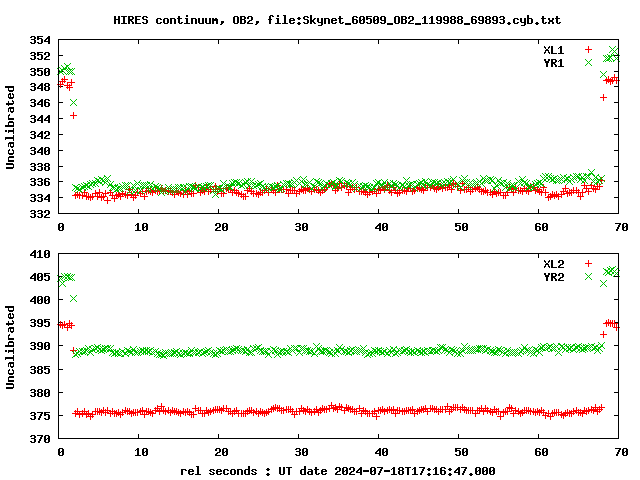Image resolution: width=640 pixels, height=480 pixels.
Task: Click the YR2 legend label
Action: tap(553, 277)
